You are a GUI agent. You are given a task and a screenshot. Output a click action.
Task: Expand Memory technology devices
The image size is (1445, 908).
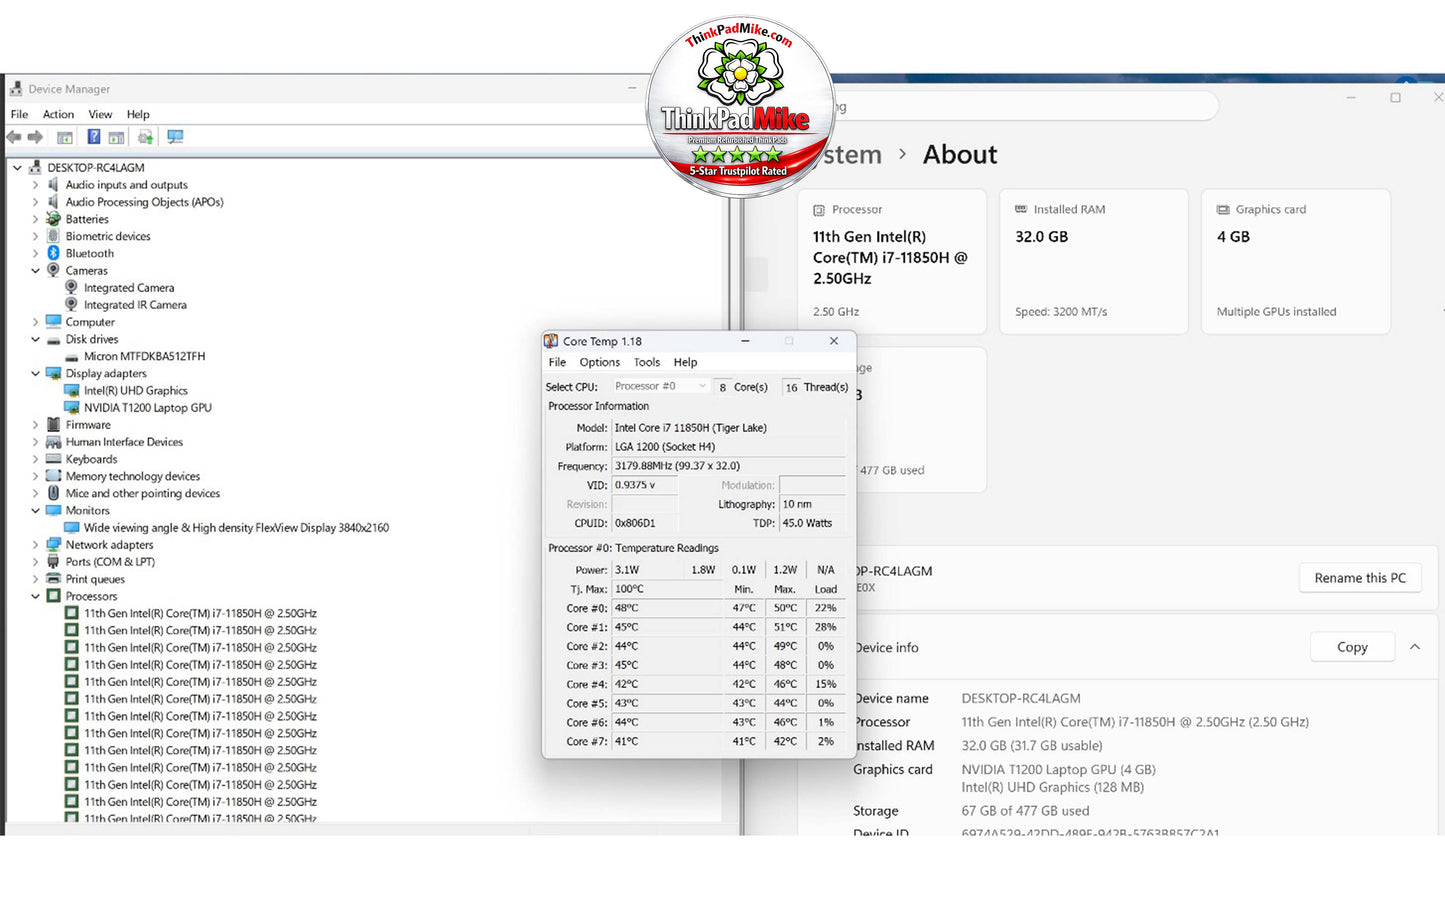coord(35,476)
